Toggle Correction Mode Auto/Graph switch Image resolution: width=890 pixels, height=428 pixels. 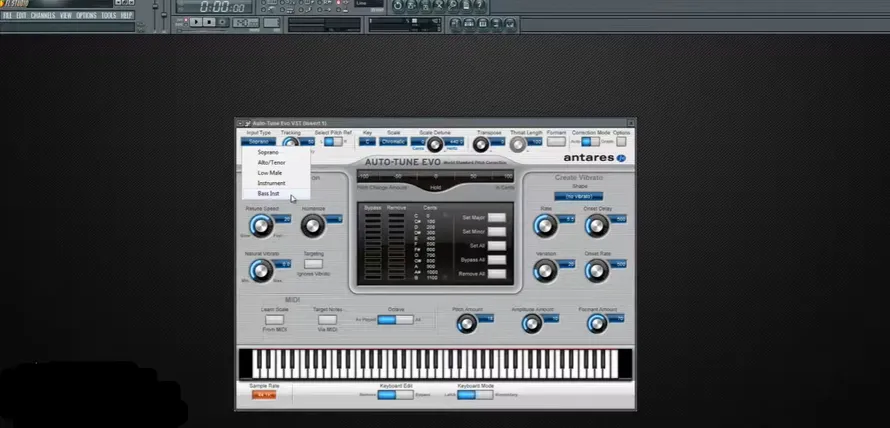pos(590,141)
